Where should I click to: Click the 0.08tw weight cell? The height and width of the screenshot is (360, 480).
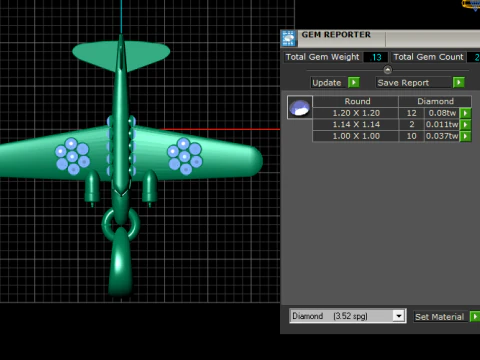[x=442, y=113]
